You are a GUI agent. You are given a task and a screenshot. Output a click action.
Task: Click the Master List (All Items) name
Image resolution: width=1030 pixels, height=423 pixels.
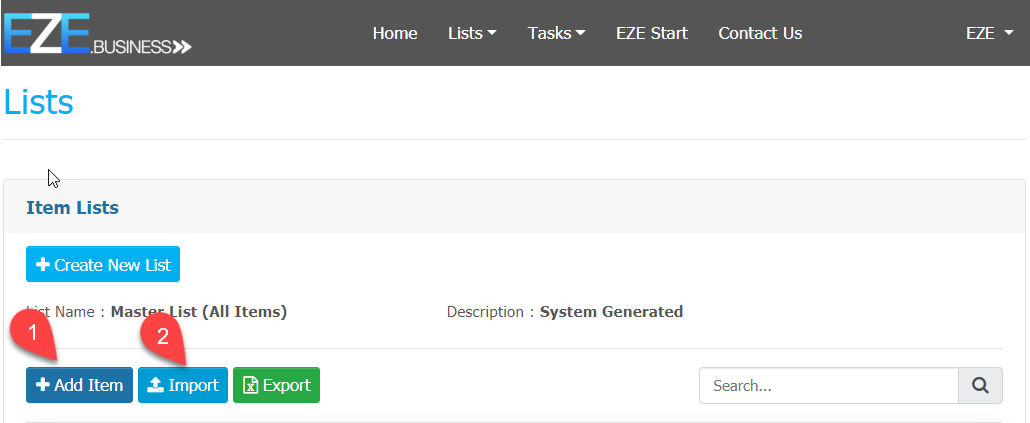199,312
